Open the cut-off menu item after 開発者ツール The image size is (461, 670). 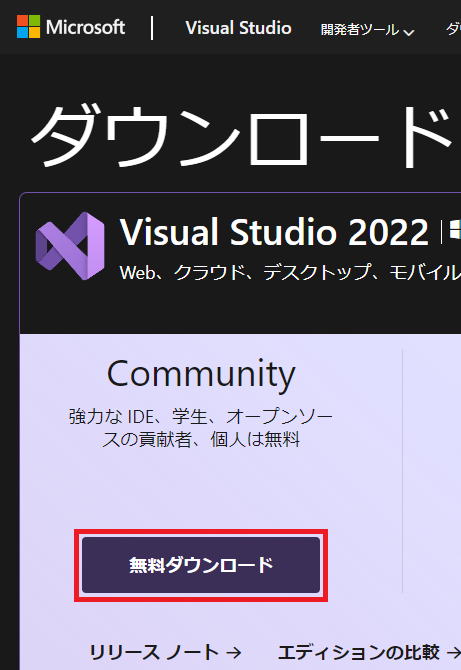point(453,29)
